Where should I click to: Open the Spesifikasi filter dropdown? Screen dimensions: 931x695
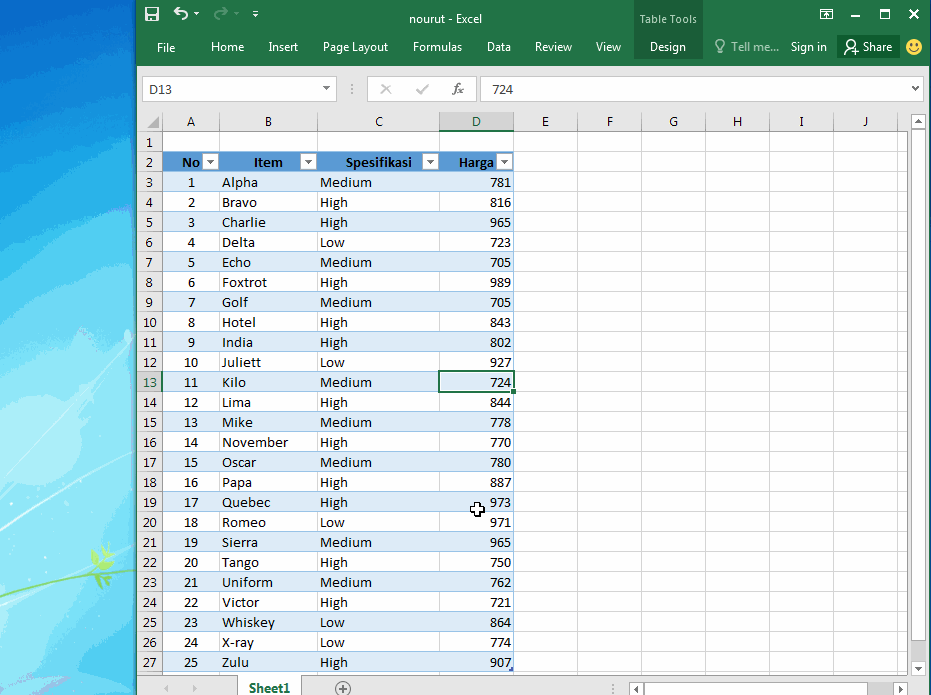(x=430, y=161)
